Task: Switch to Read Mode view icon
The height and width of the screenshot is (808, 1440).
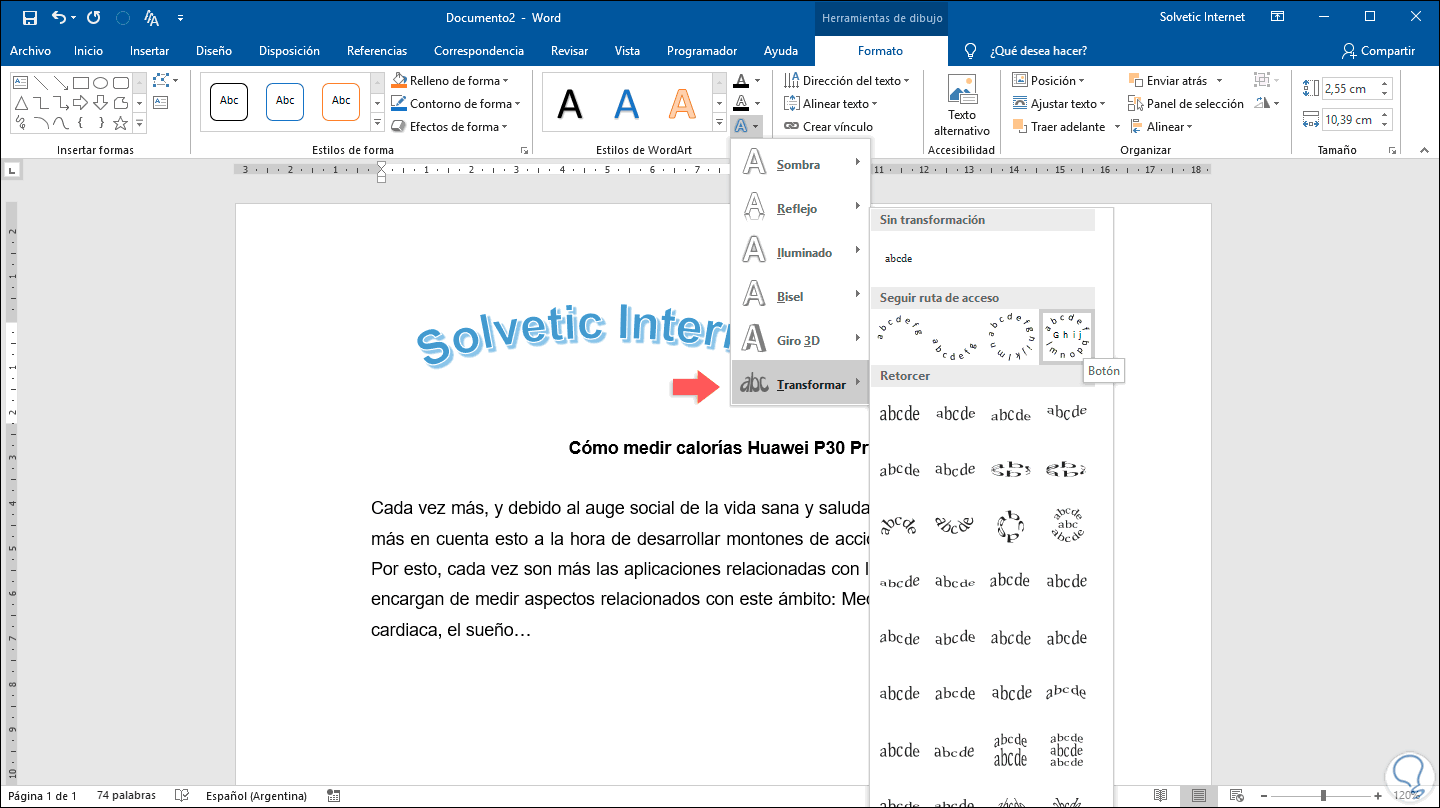Action: (1160, 796)
